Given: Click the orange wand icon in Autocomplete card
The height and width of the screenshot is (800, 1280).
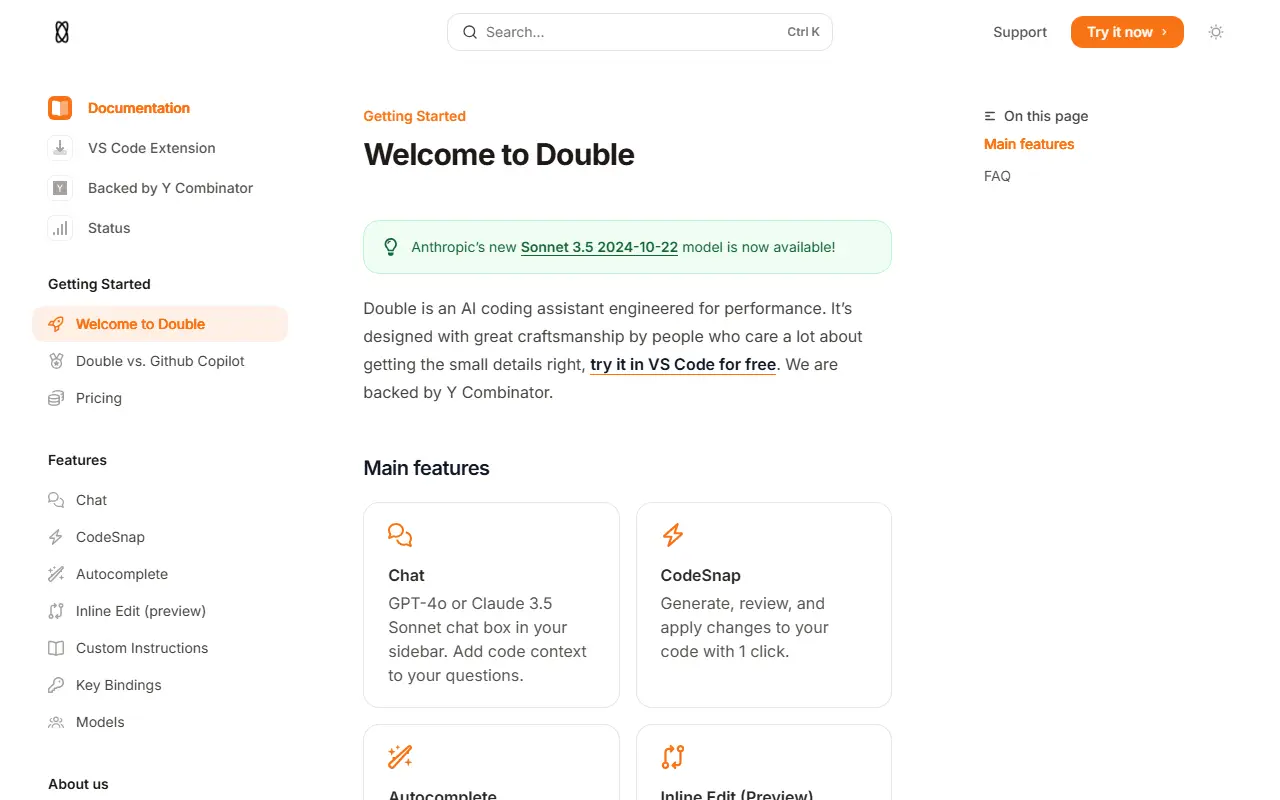Looking at the screenshot, I should (x=400, y=757).
